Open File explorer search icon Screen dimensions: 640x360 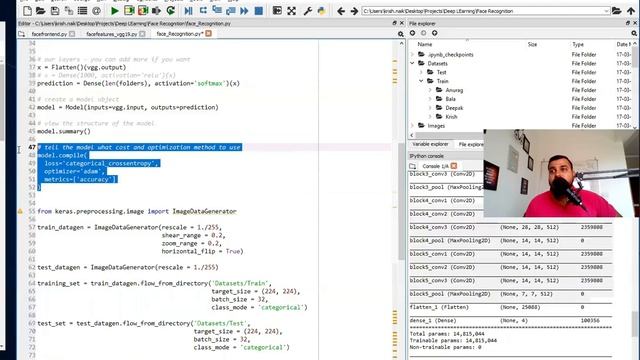634,33
